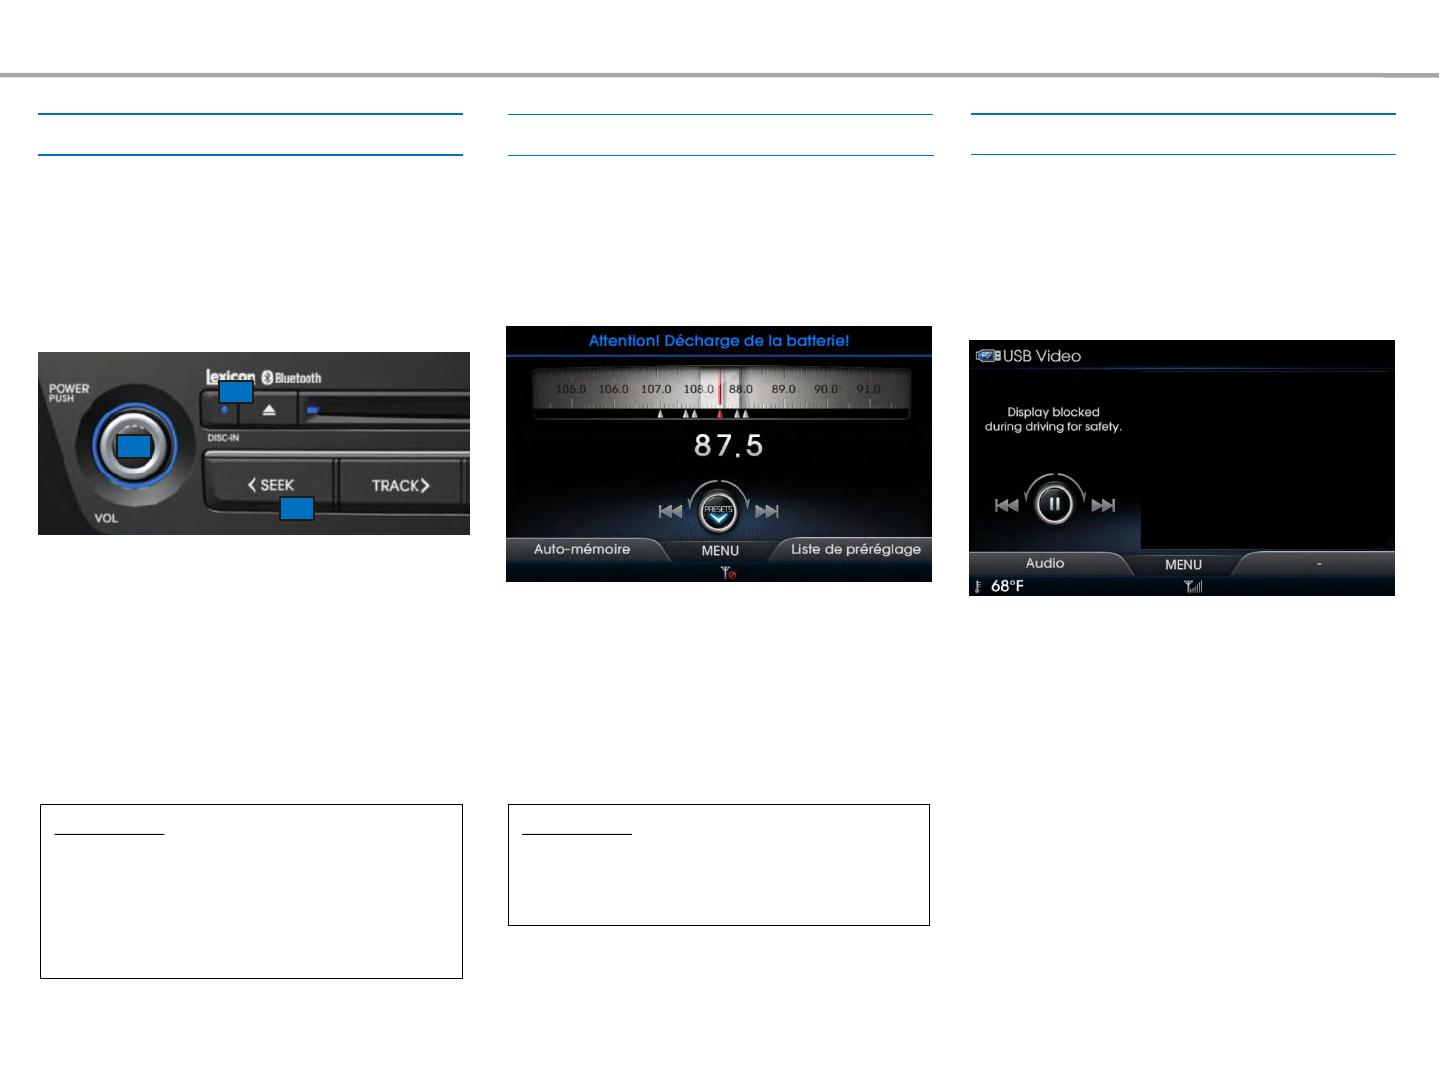
Task: Select the Auto-mémoire tab
Action: [583, 549]
